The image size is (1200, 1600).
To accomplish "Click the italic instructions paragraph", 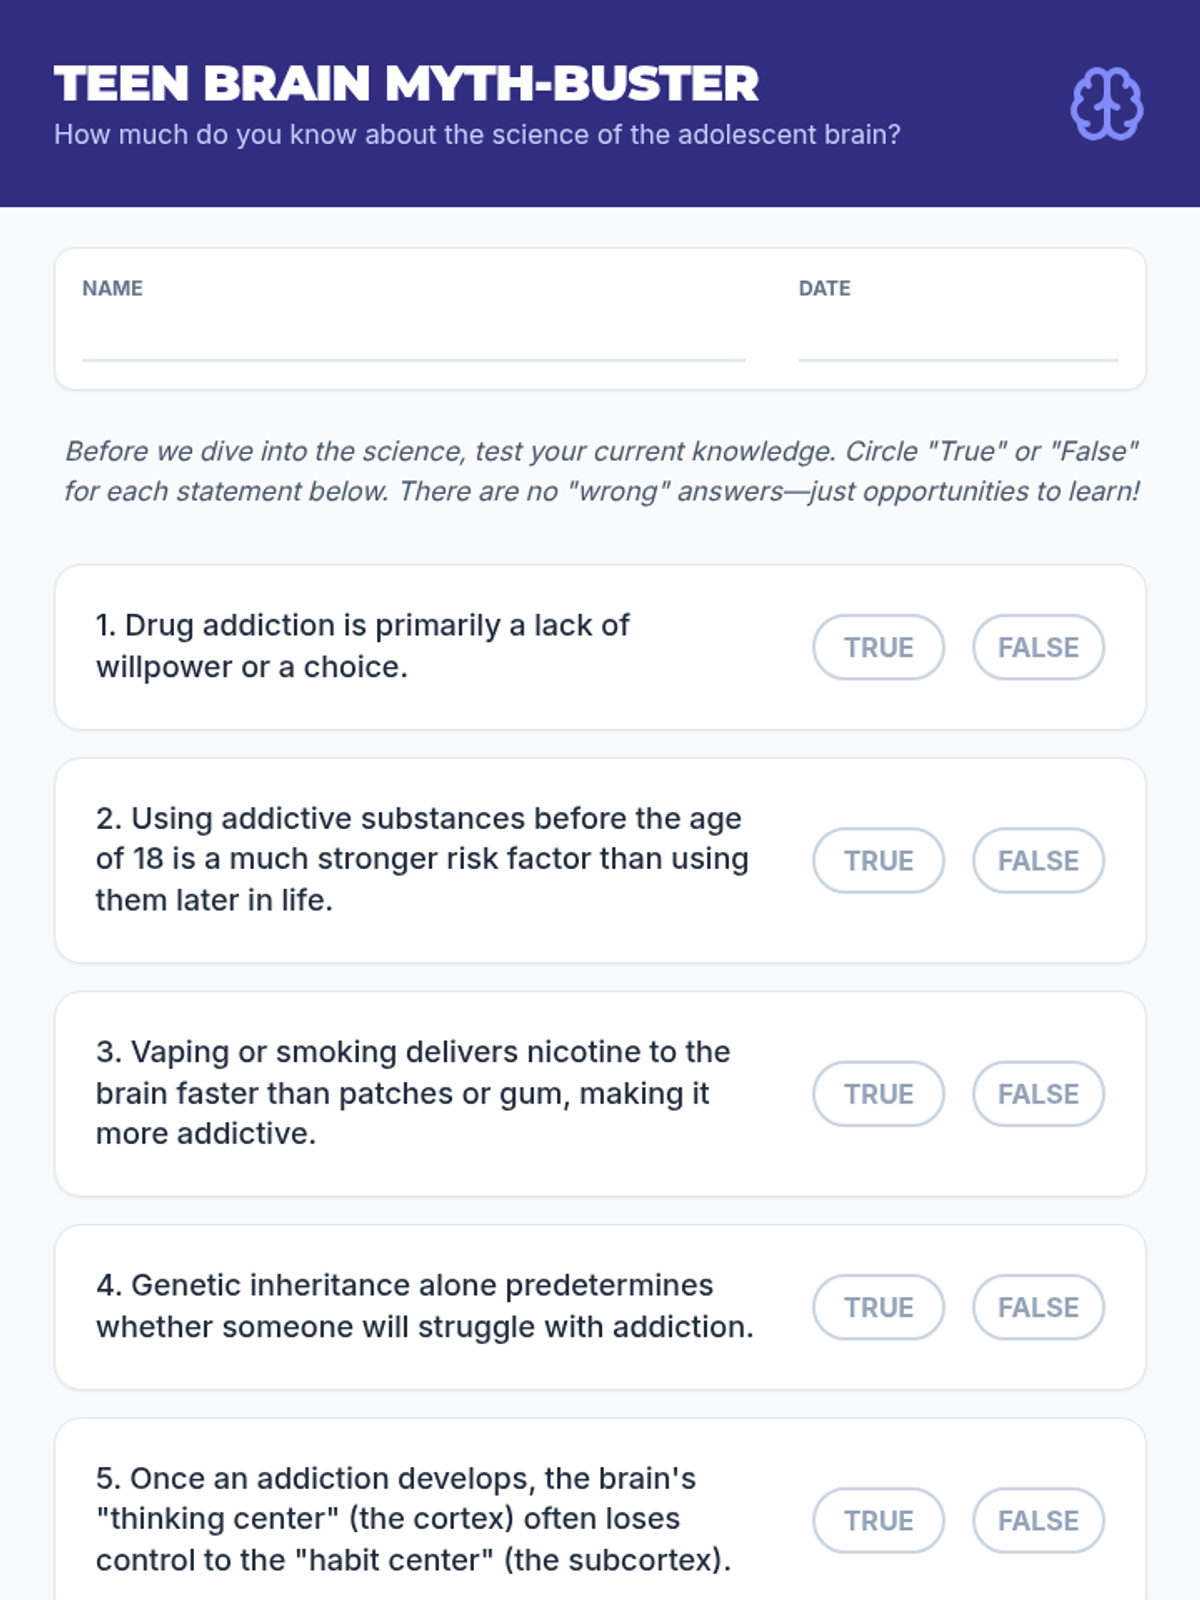I will (600, 471).
